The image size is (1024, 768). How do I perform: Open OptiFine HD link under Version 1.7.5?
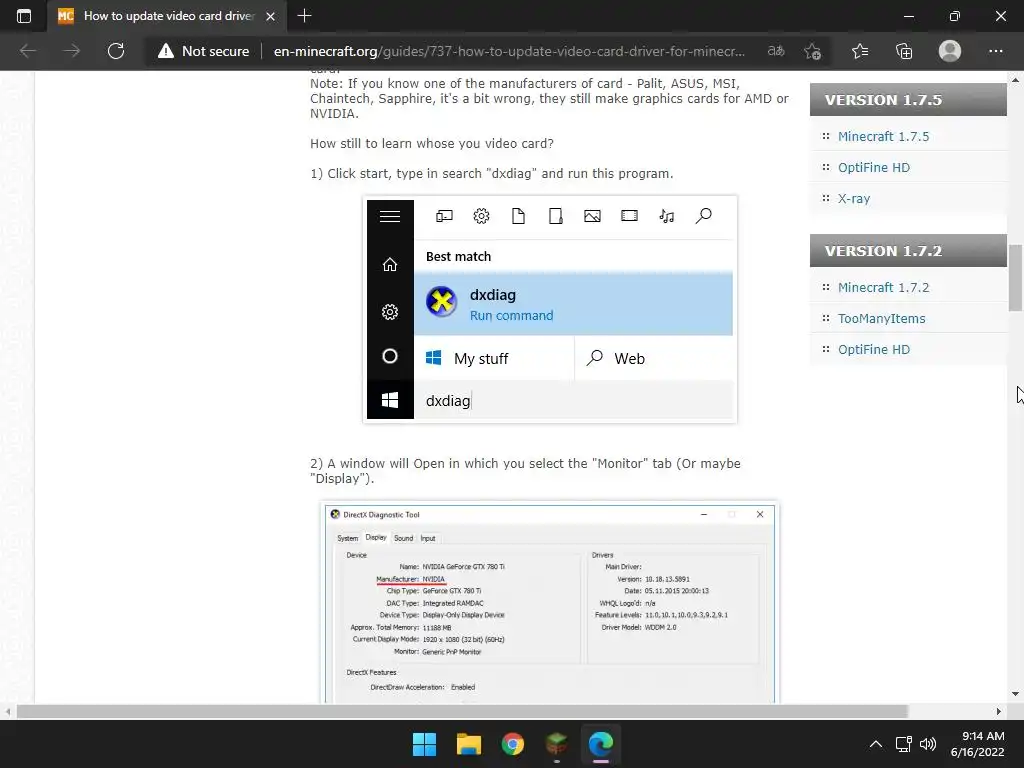(874, 167)
